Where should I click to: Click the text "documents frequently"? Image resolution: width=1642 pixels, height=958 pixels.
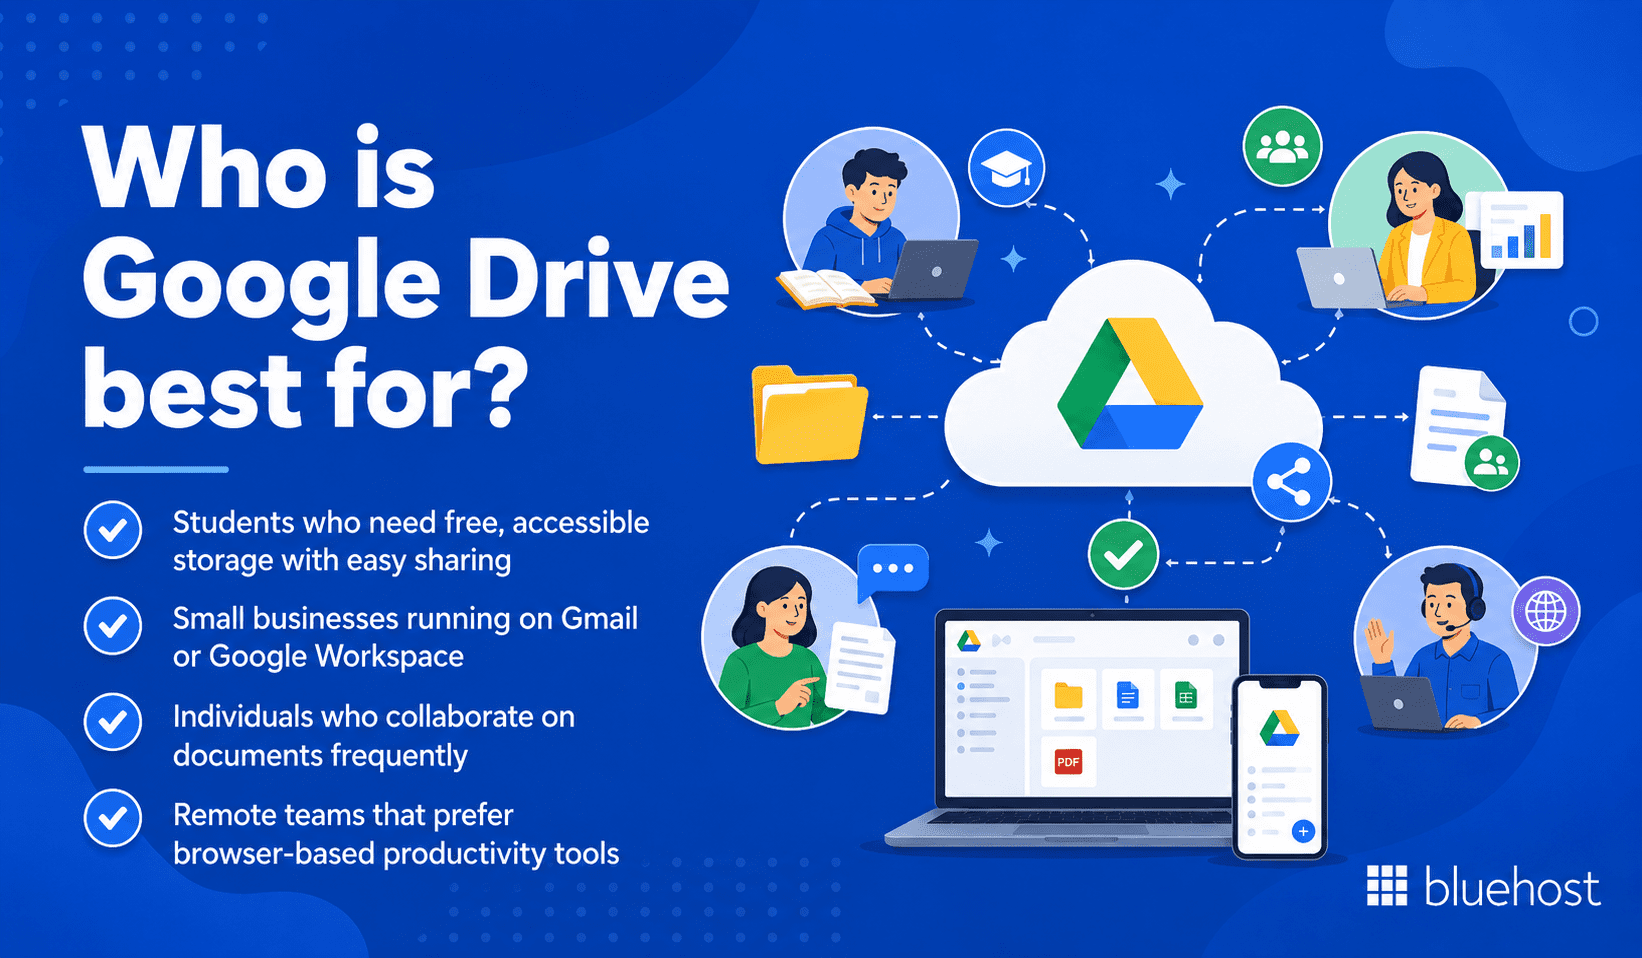(320, 756)
